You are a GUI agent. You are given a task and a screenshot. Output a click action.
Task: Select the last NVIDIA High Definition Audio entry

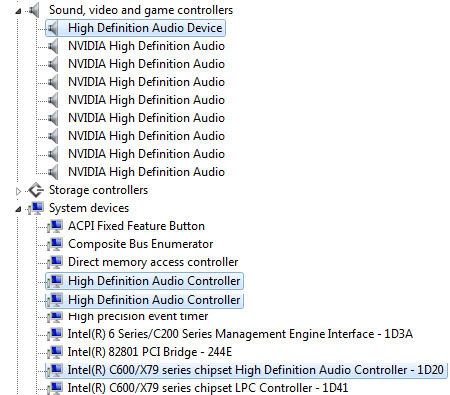(146, 172)
